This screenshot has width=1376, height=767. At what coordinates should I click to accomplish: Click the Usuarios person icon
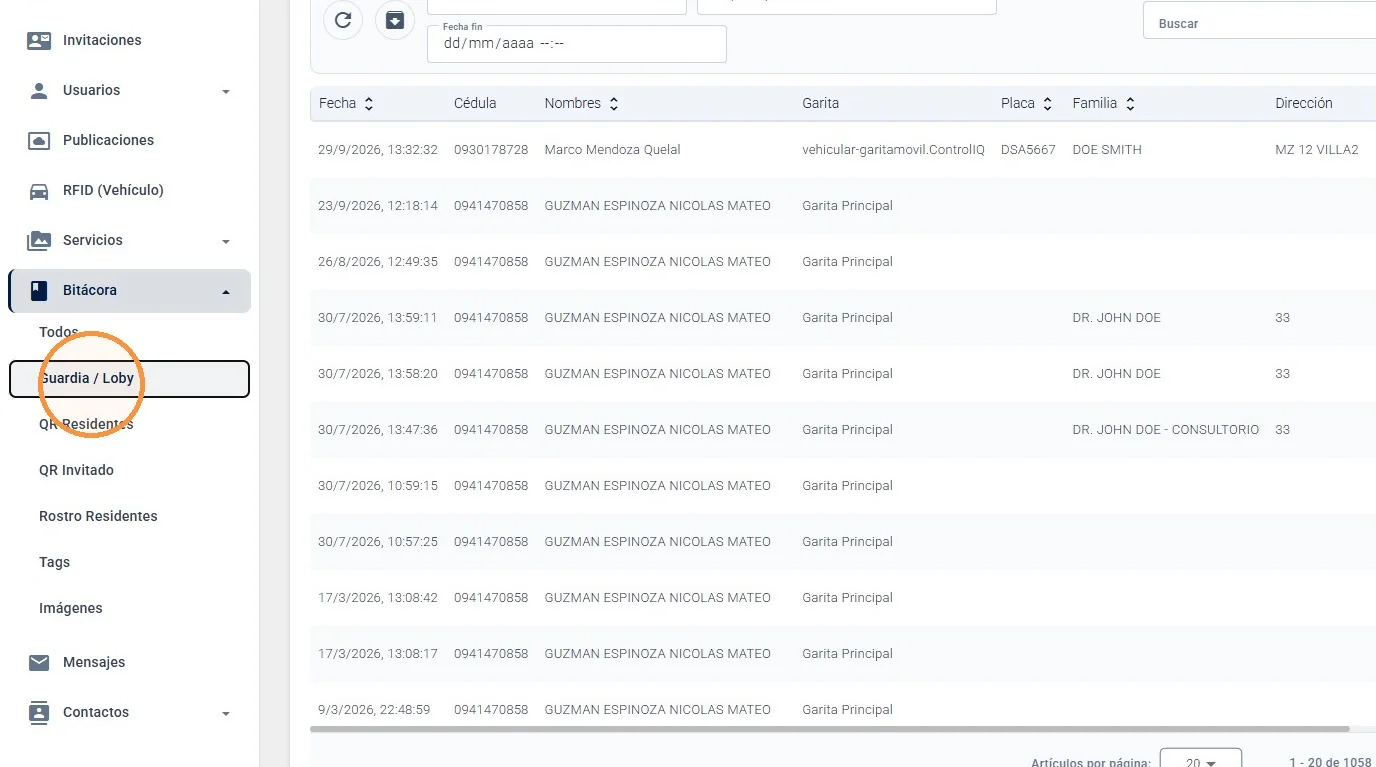(39, 90)
